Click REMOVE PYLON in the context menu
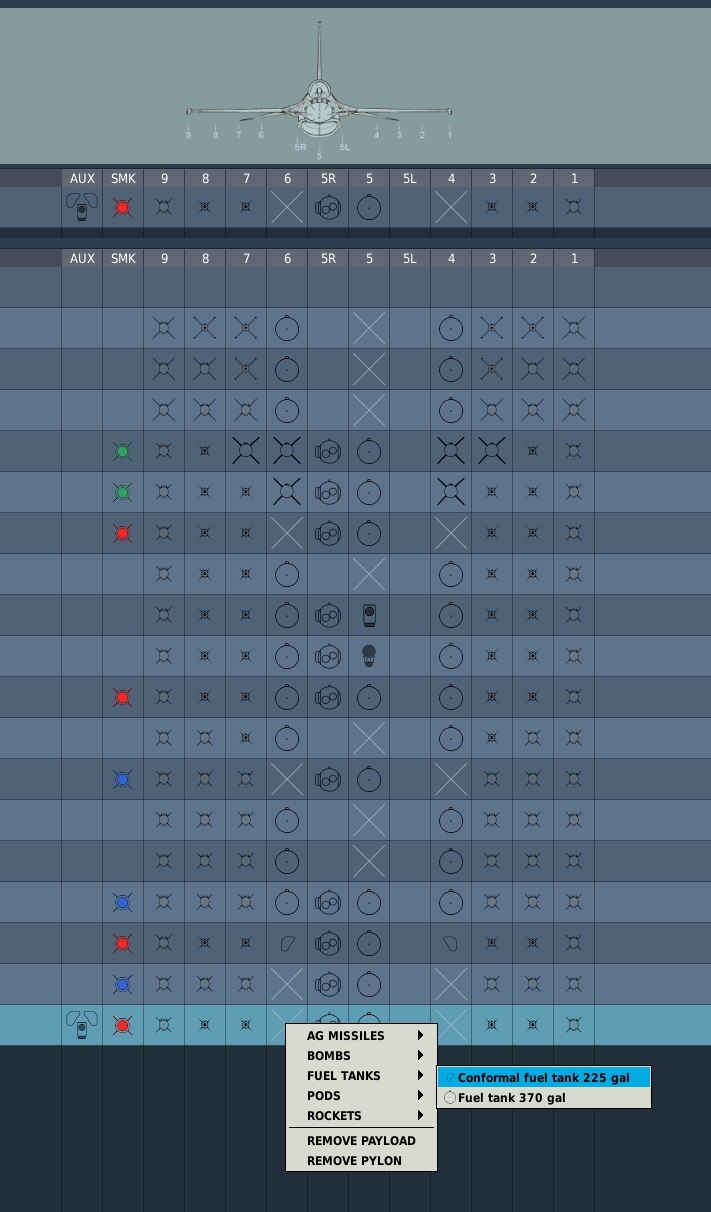The width and height of the screenshot is (711, 1212). 354,1161
